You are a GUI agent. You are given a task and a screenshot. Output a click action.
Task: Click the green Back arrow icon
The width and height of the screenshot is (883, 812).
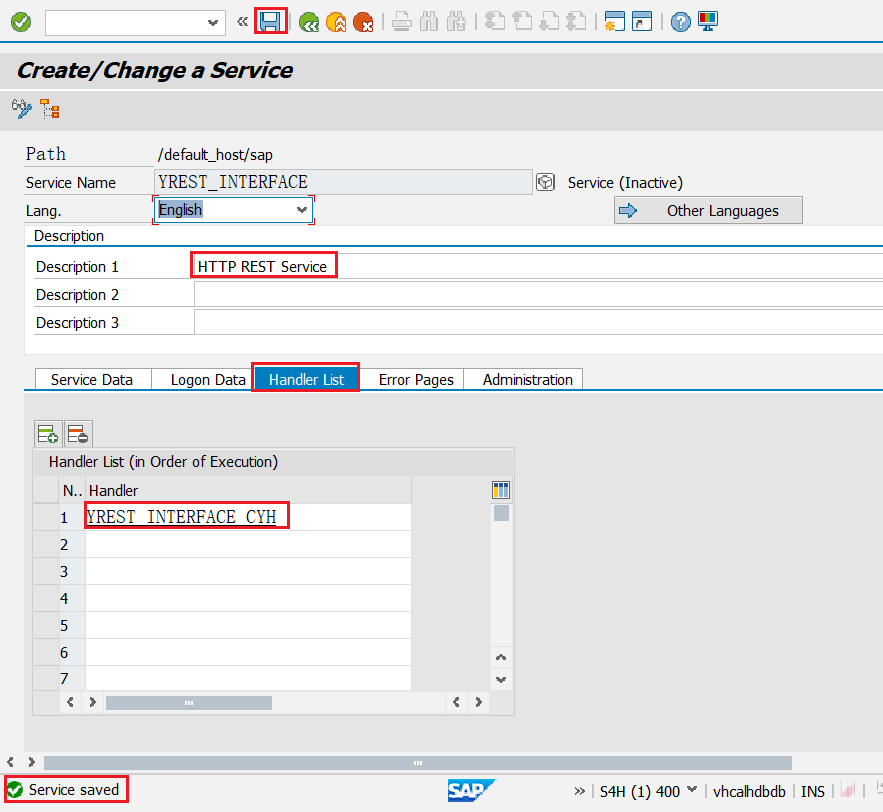click(x=309, y=22)
